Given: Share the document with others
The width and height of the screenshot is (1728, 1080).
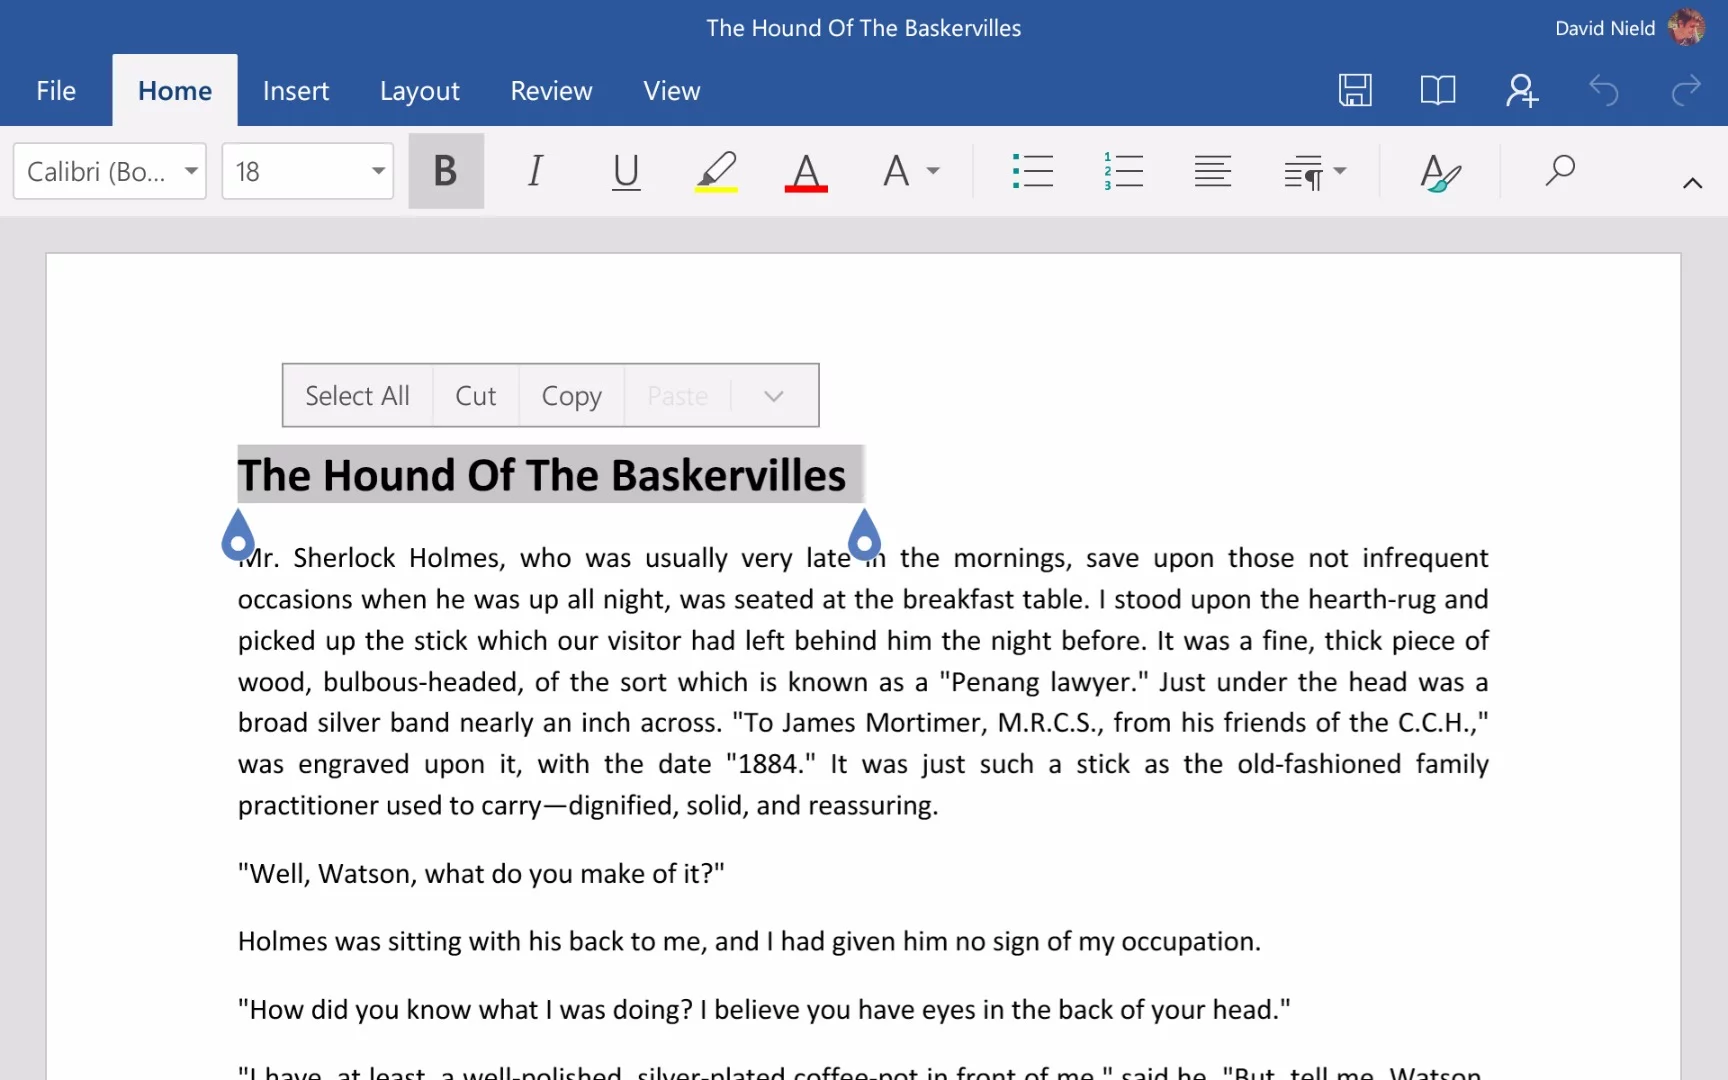Looking at the screenshot, I should click(1521, 90).
